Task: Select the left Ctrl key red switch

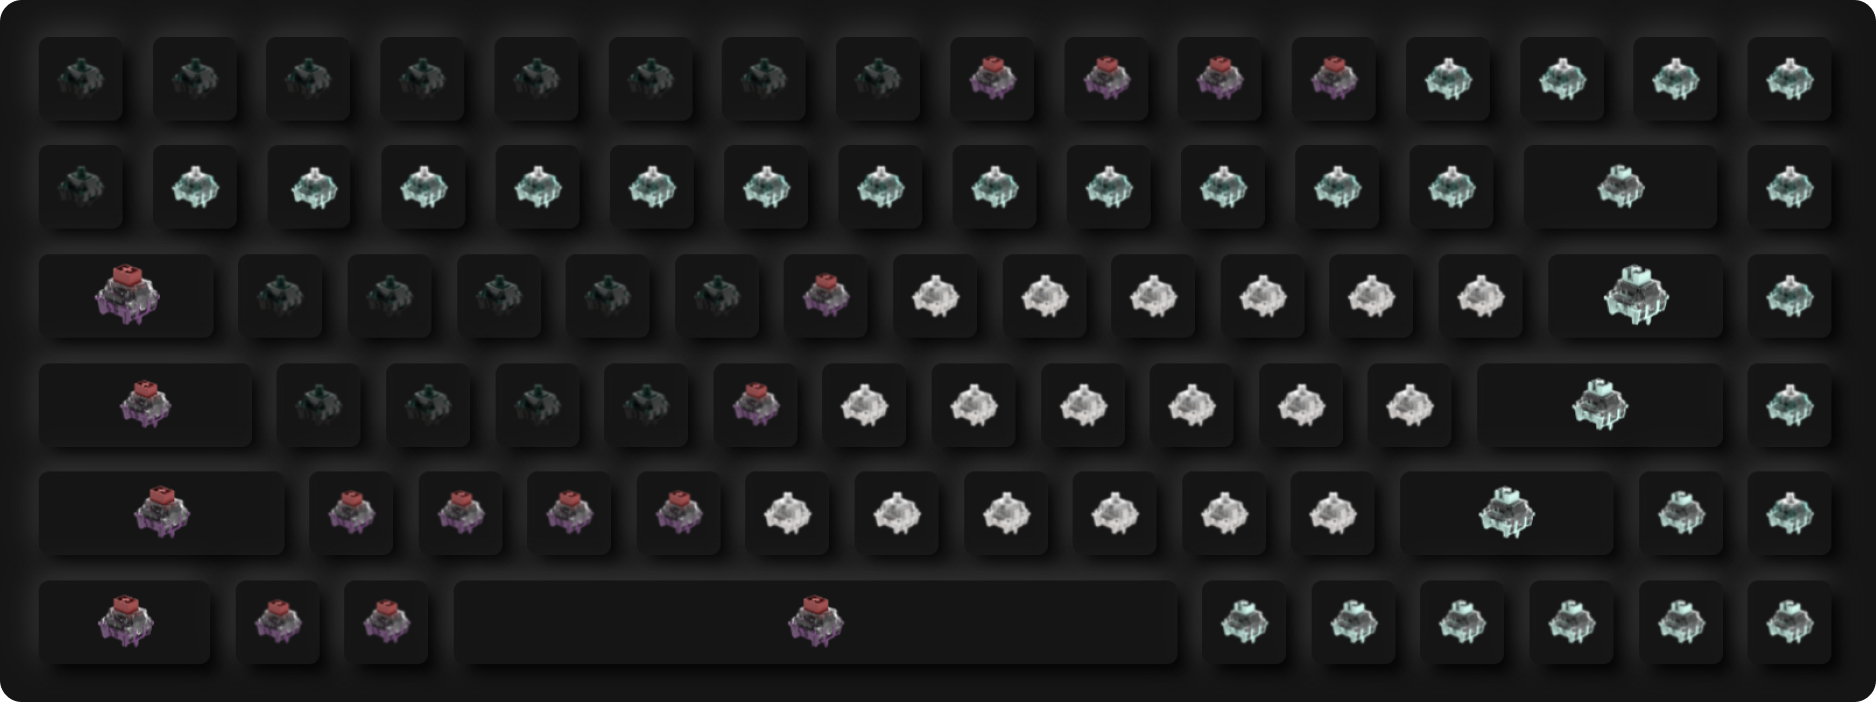Action: (x=125, y=622)
